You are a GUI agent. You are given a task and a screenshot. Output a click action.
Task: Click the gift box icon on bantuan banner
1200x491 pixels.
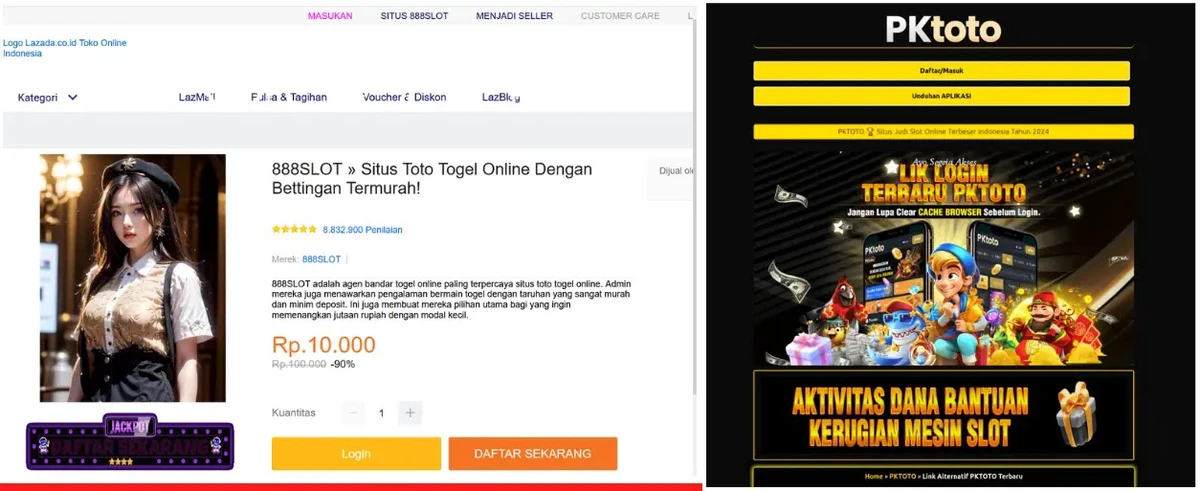(x=1076, y=413)
